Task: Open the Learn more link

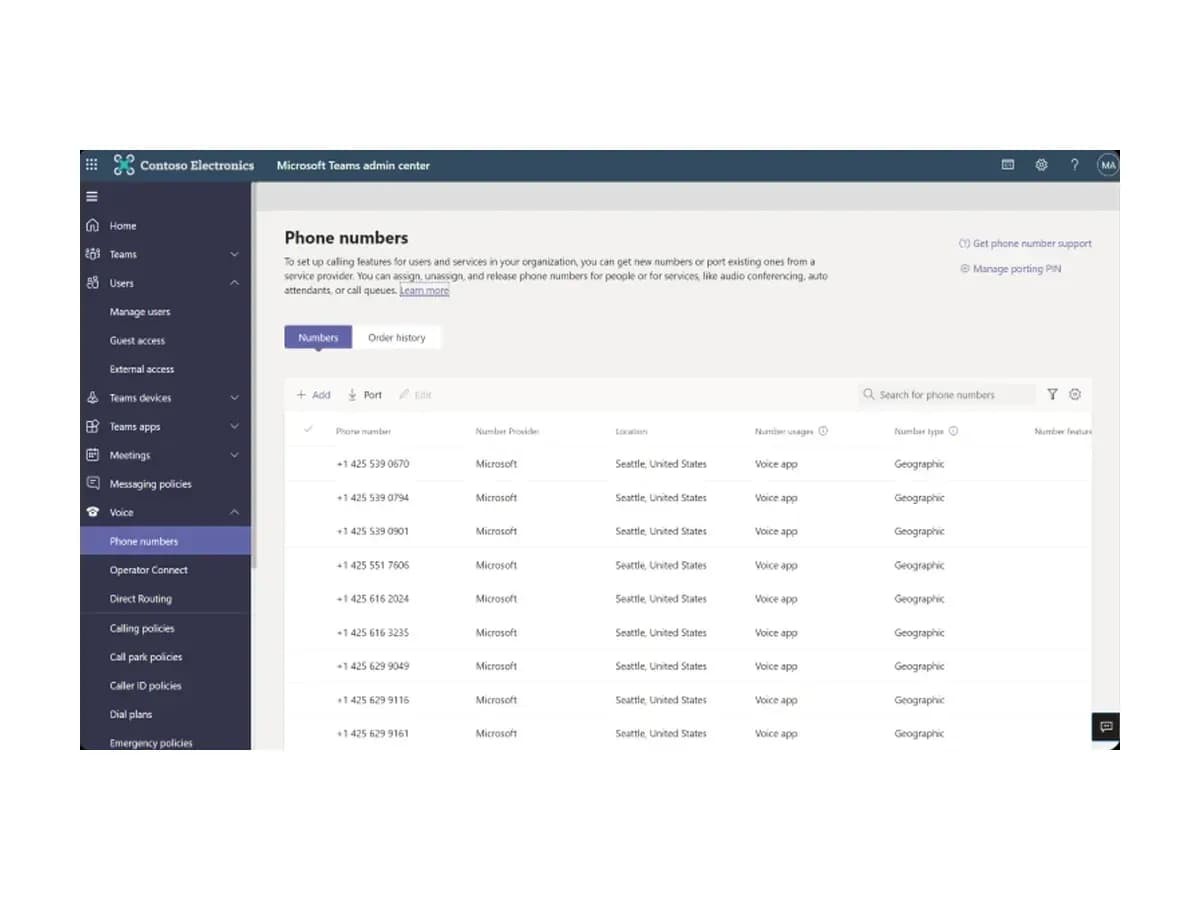Action: (424, 290)
